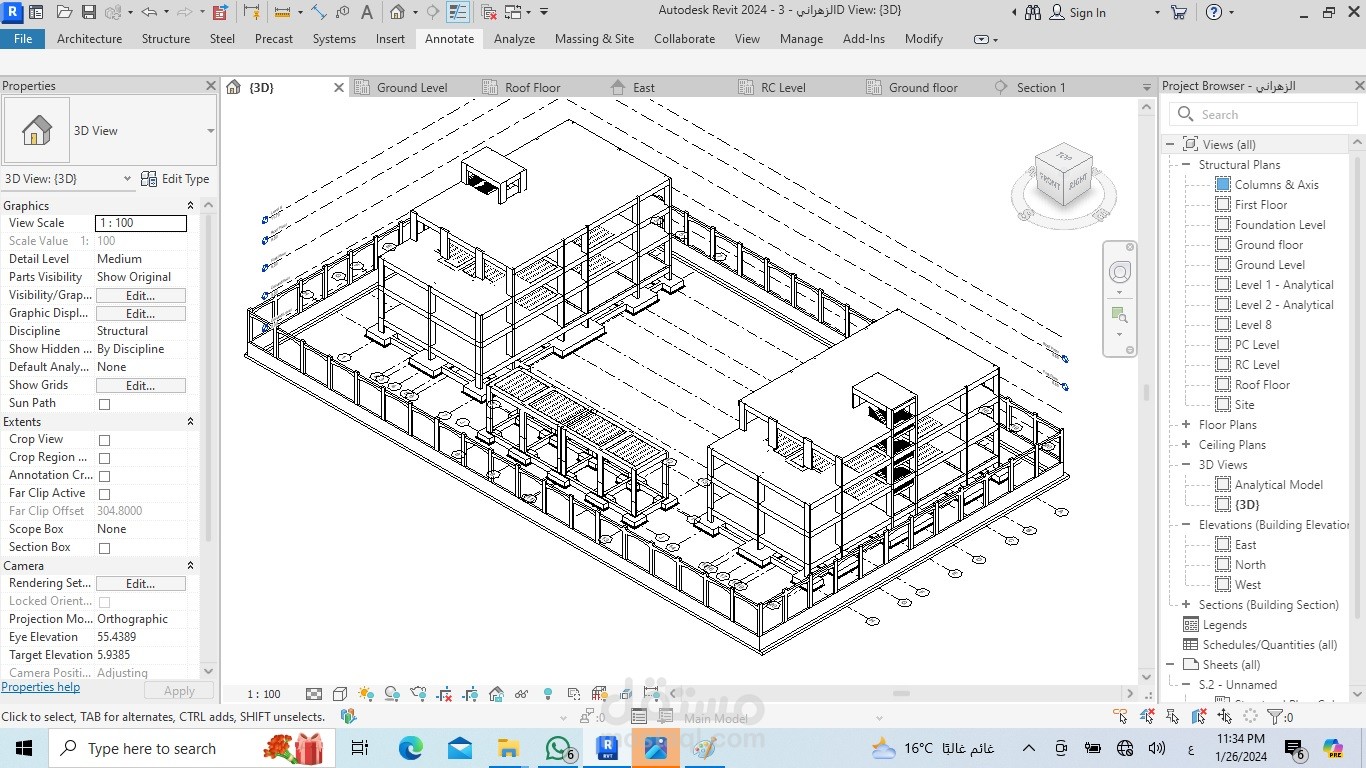
Task: Click Temporary Hide/Isolate glasses icon
Action: point(521,694)
